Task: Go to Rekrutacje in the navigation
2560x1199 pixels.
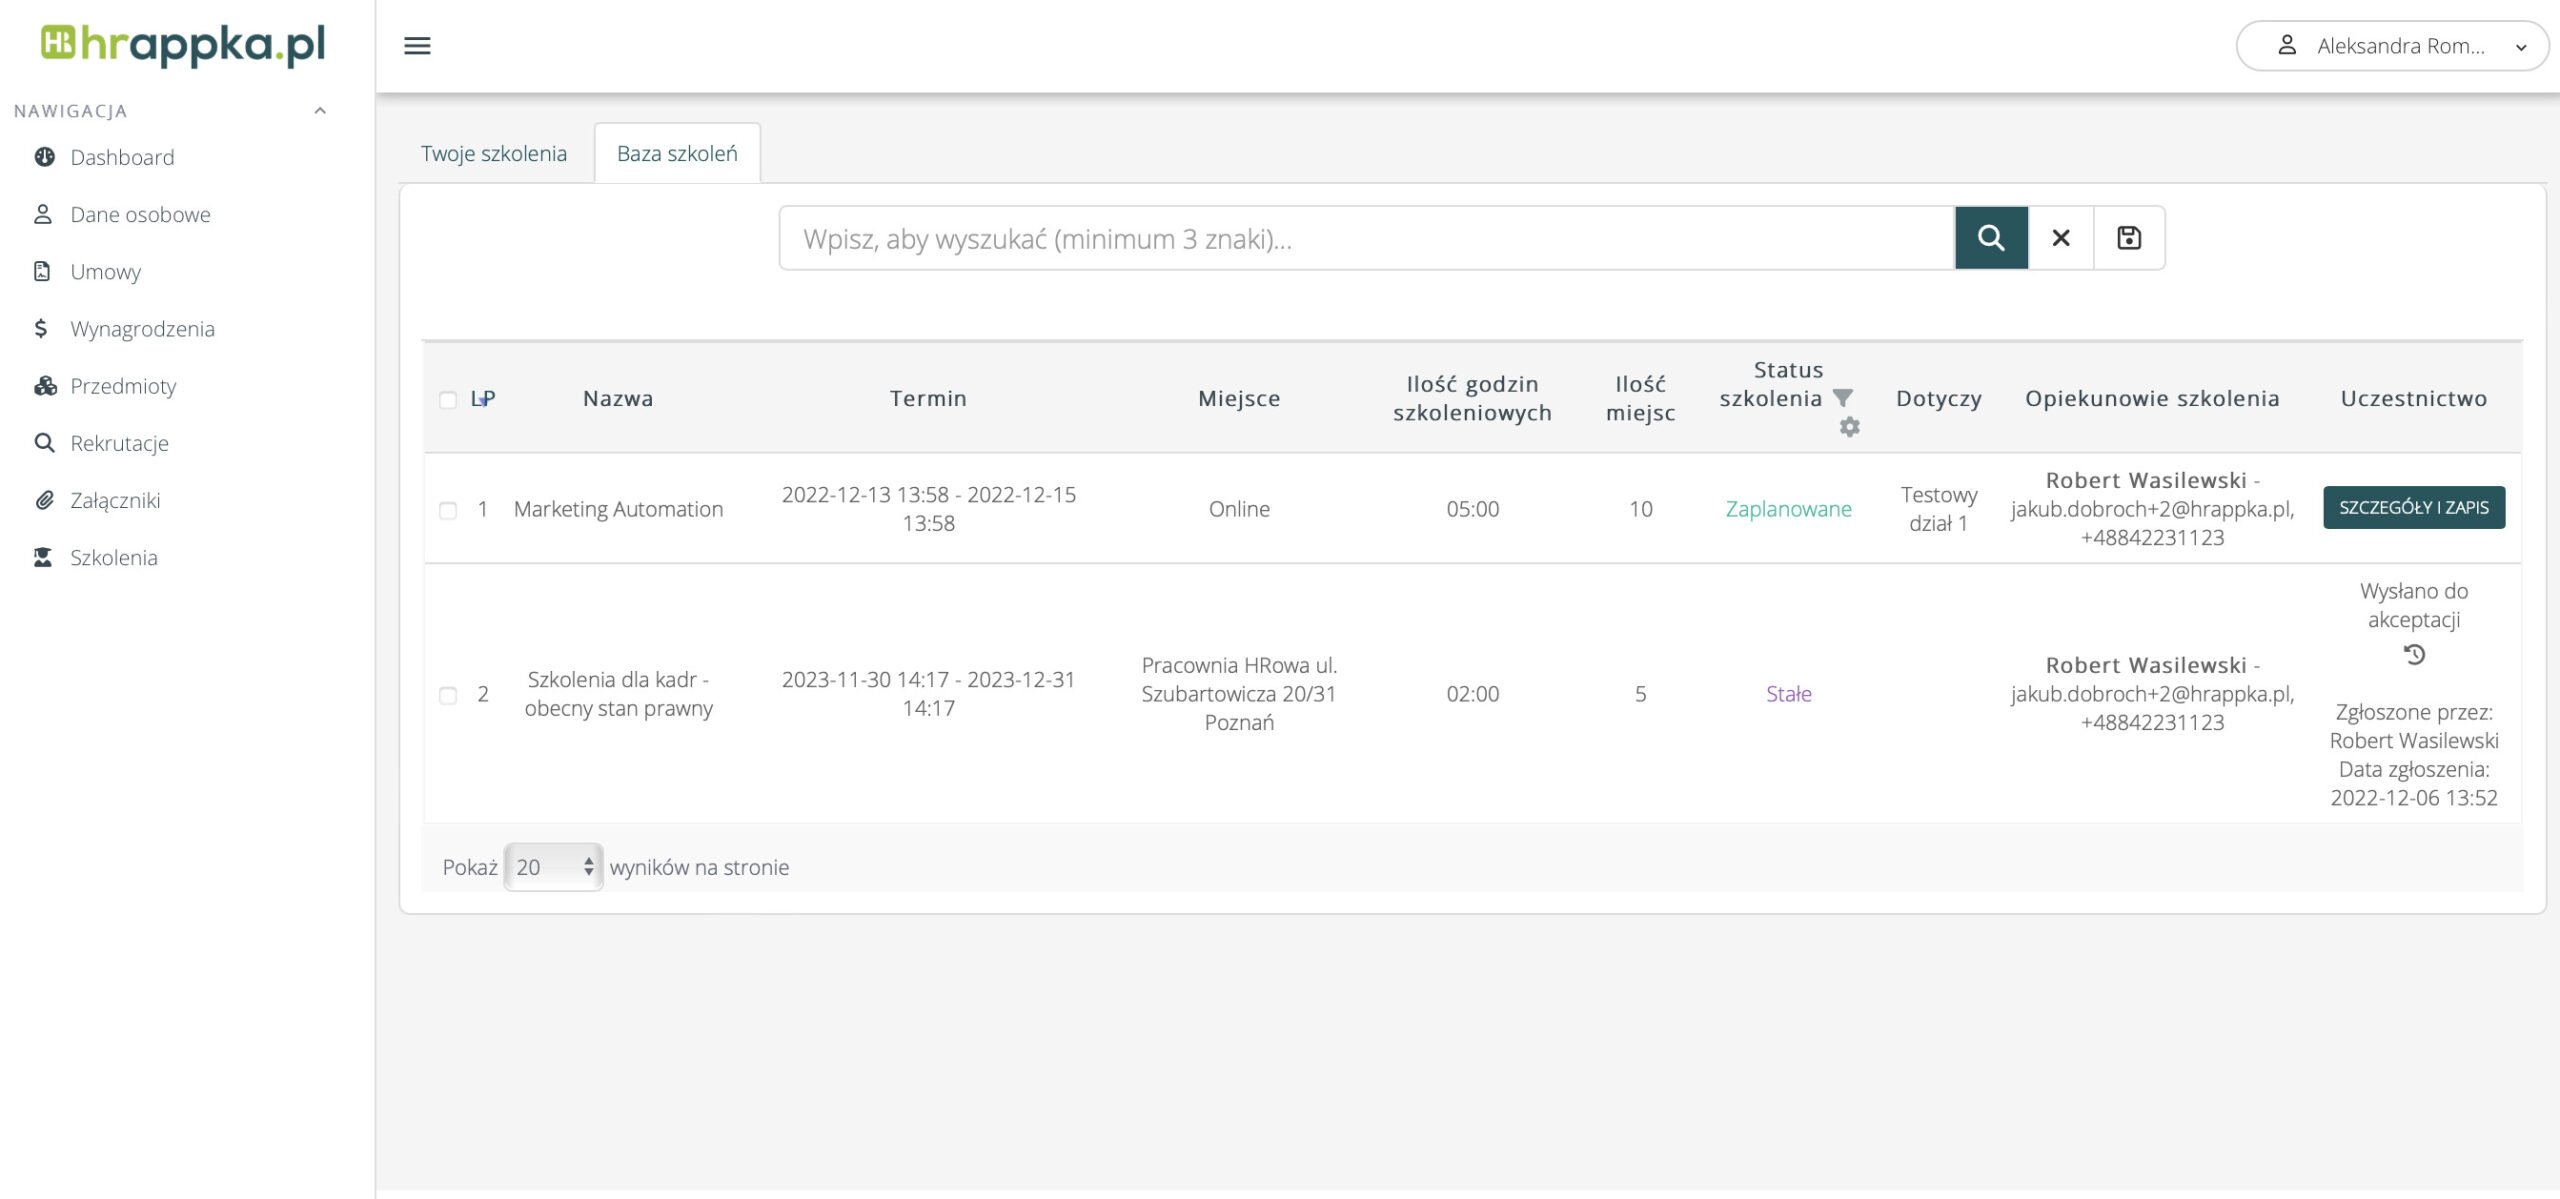Action: point(119,443)
